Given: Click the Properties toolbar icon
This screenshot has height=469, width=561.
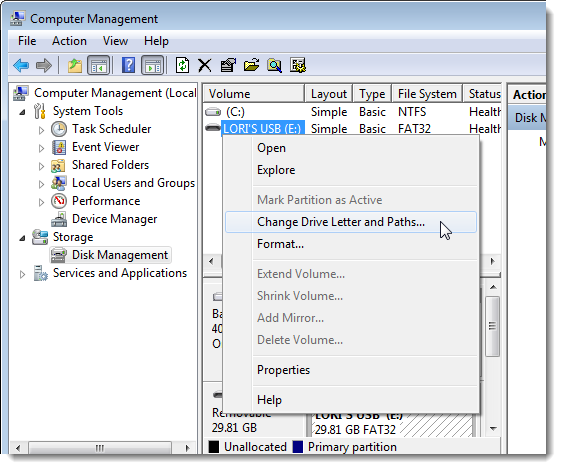Looking at the screenshot, I should coord(228,65).
